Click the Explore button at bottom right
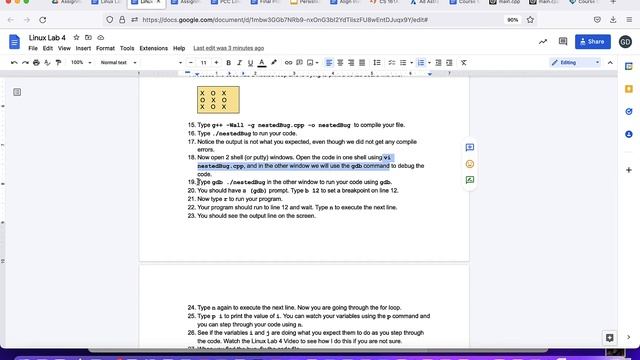 pos(609,338)
